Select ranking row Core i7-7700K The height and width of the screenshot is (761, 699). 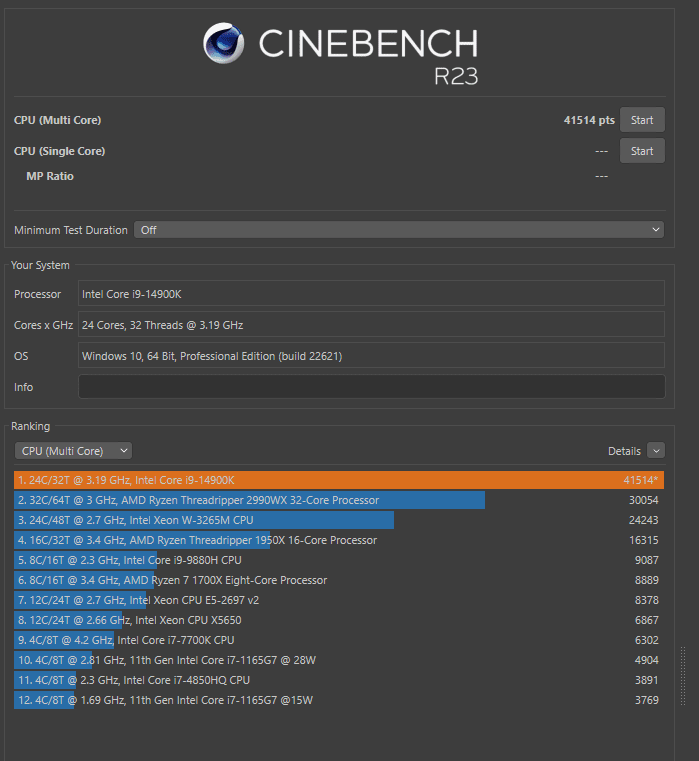pyautogui.click(x=339, y=640)
